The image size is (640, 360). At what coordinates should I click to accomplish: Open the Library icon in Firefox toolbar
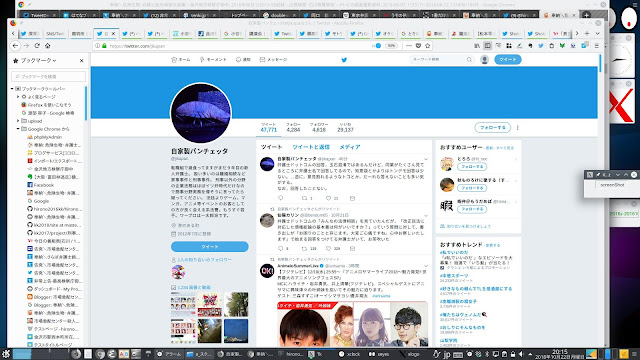pos(477,46)
